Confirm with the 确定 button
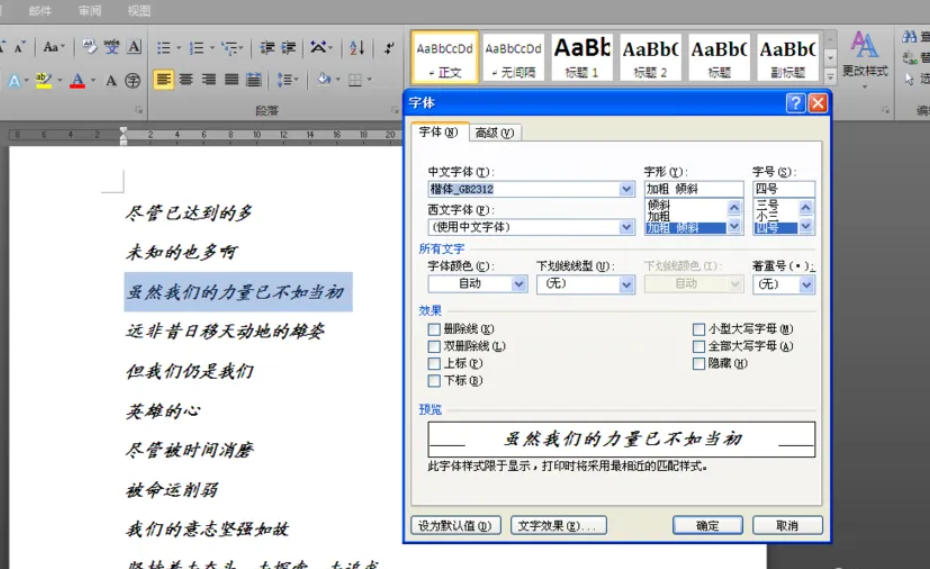The height and width of the screenshot is (569, 930). tap(707, 526)
